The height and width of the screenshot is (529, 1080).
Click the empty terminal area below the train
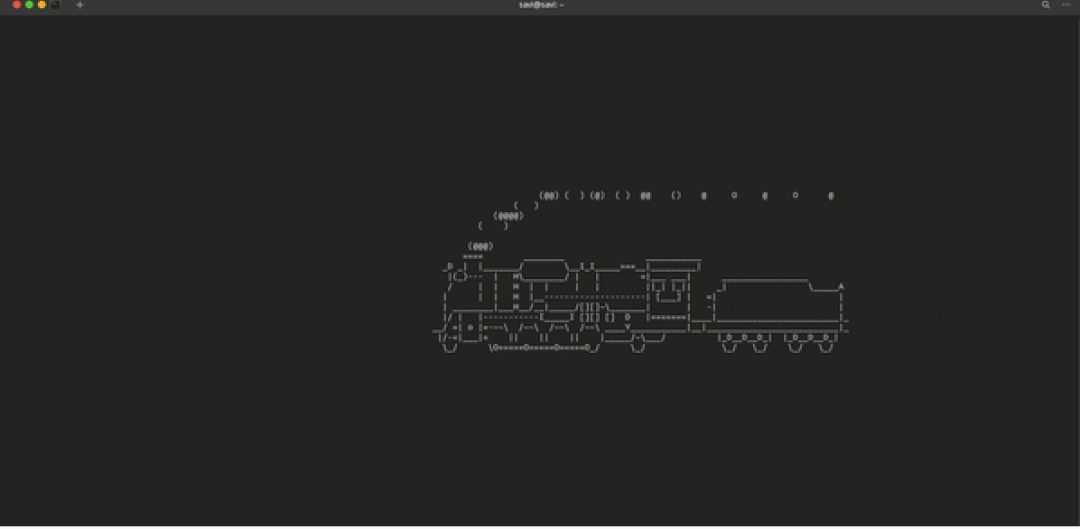coord(540,440)
